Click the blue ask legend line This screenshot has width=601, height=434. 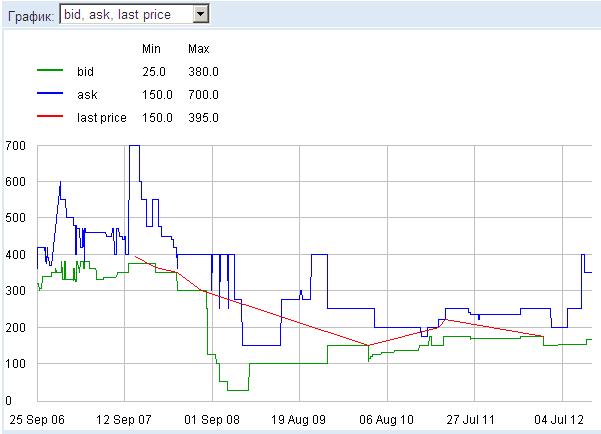click(x=50, y=93)
